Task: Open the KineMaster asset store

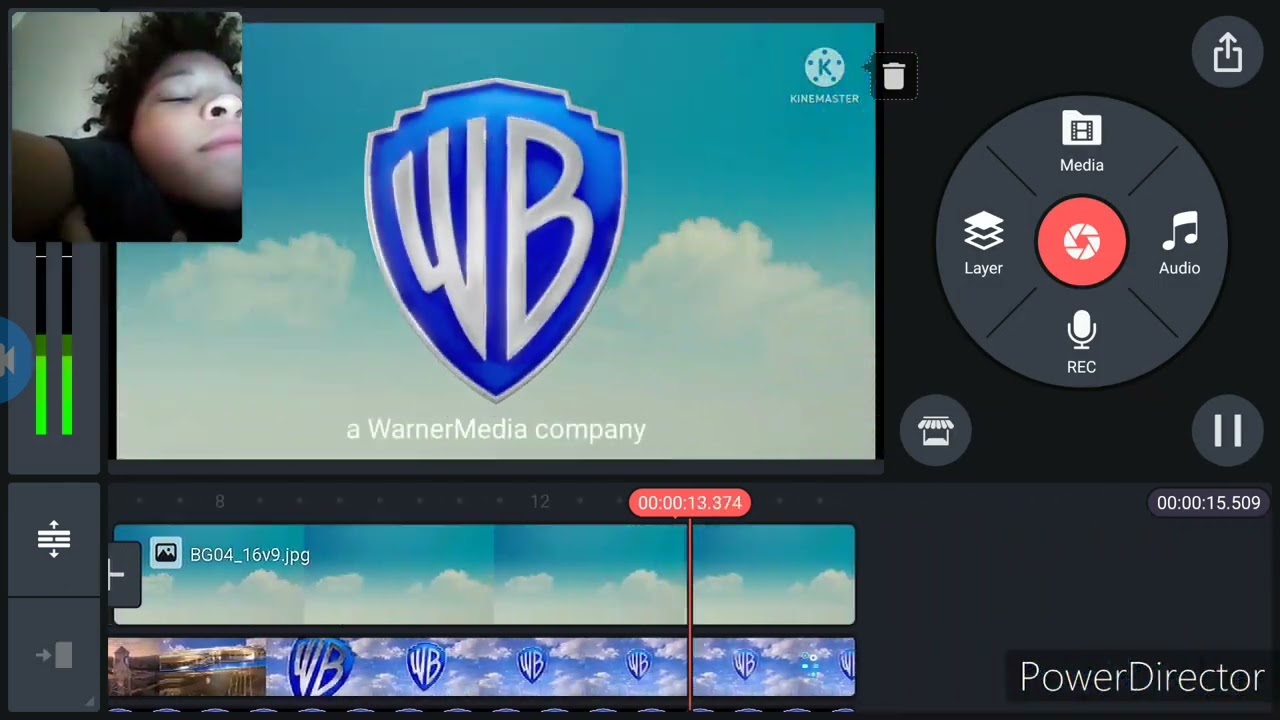Action: (x=935, y=431)
